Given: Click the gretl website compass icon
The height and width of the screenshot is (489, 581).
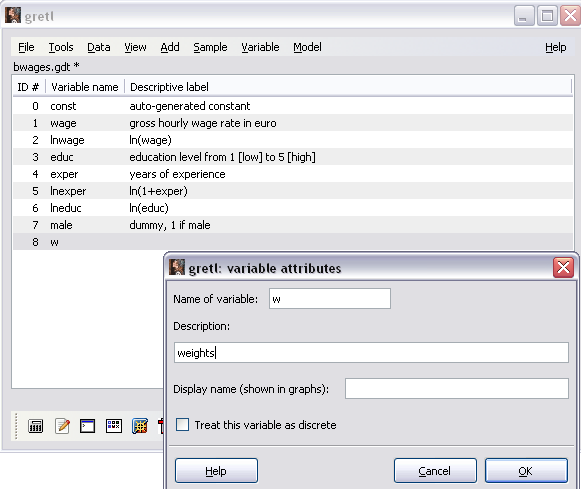Looking at the screenshot, I should tap(140, 426).
